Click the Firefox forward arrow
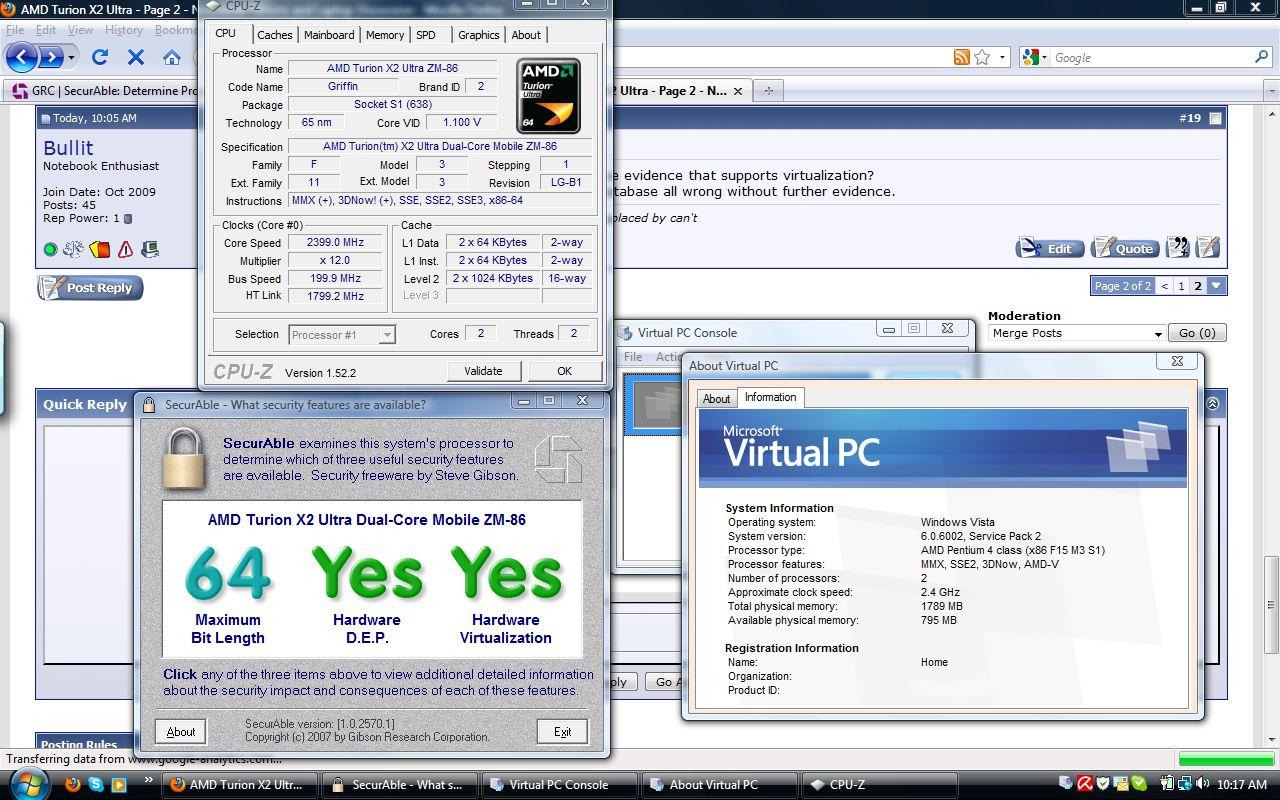 point(51,57)
